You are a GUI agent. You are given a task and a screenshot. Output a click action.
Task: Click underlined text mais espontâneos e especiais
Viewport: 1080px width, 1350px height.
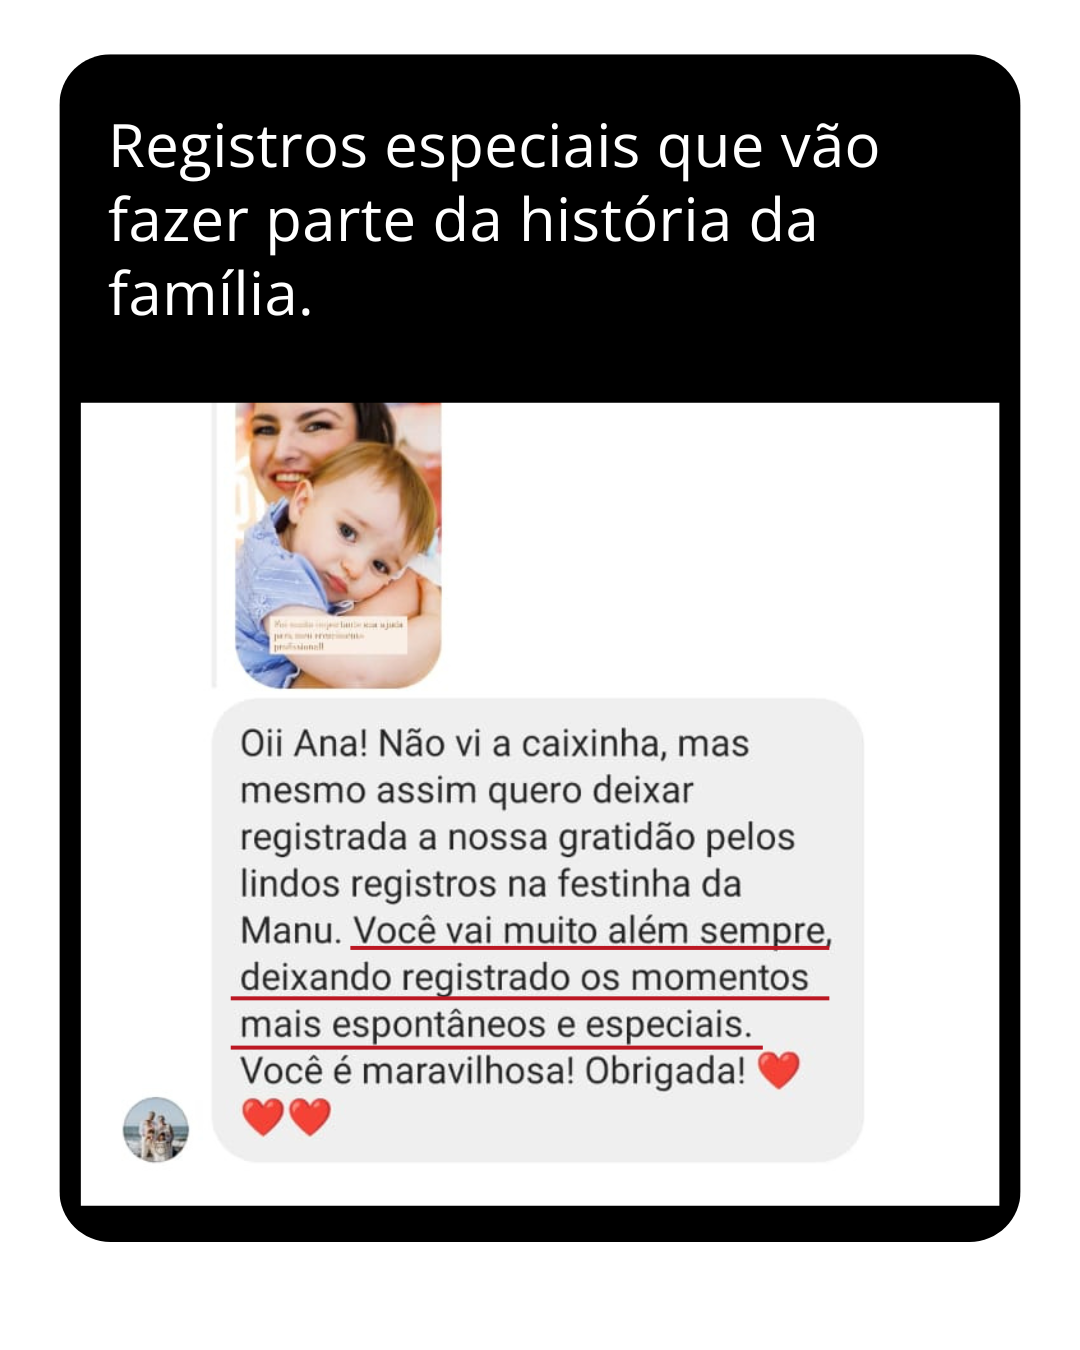click(x=495, y=1024)
